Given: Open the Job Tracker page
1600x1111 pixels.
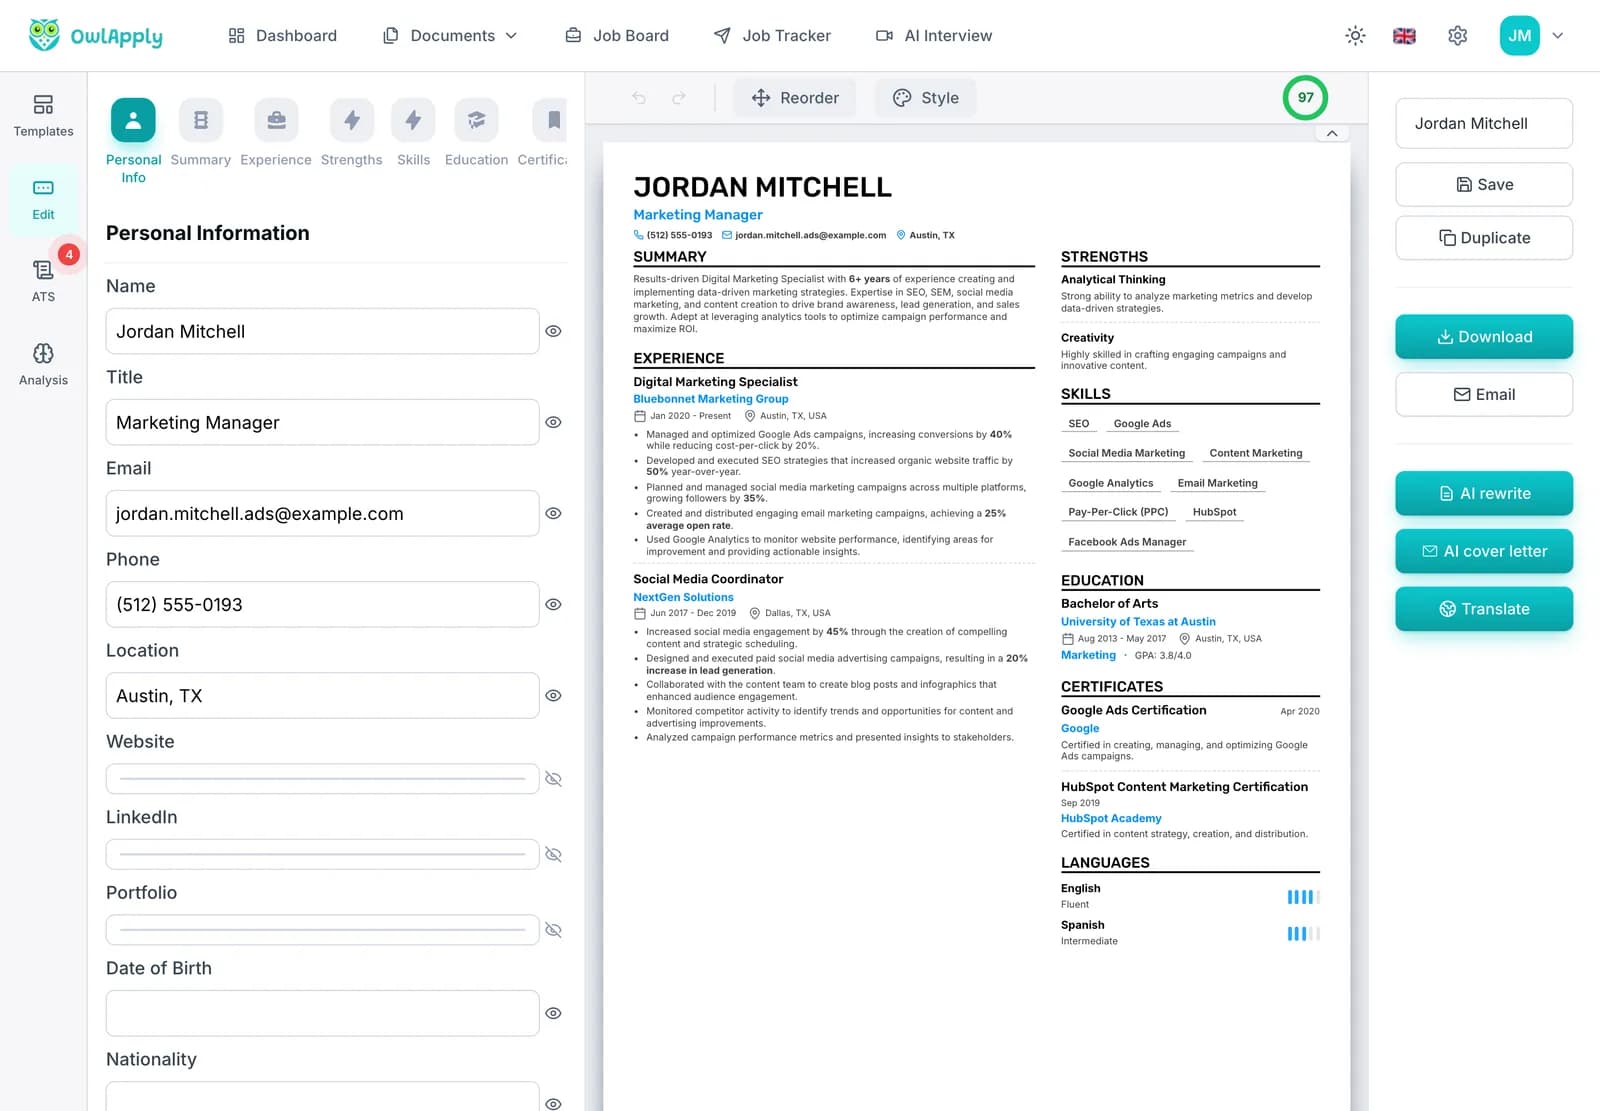Looking at the screenshot, I should pyautogui.click(x=772, y=36).
